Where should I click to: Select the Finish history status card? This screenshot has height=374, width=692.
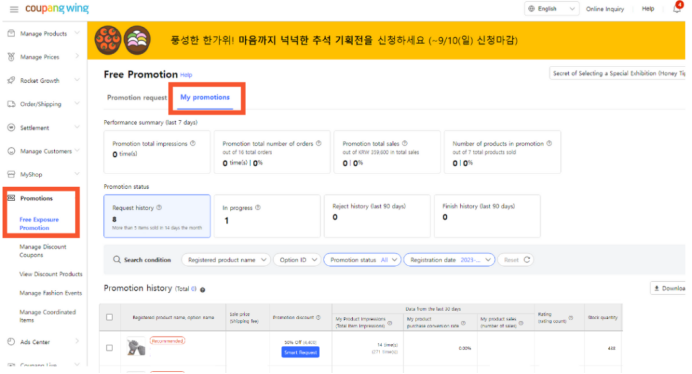487,216
